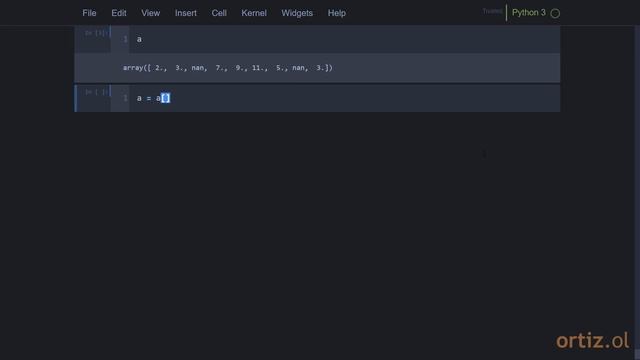
Task: Open the Edit menu
Action: click(x=119, y=13)
